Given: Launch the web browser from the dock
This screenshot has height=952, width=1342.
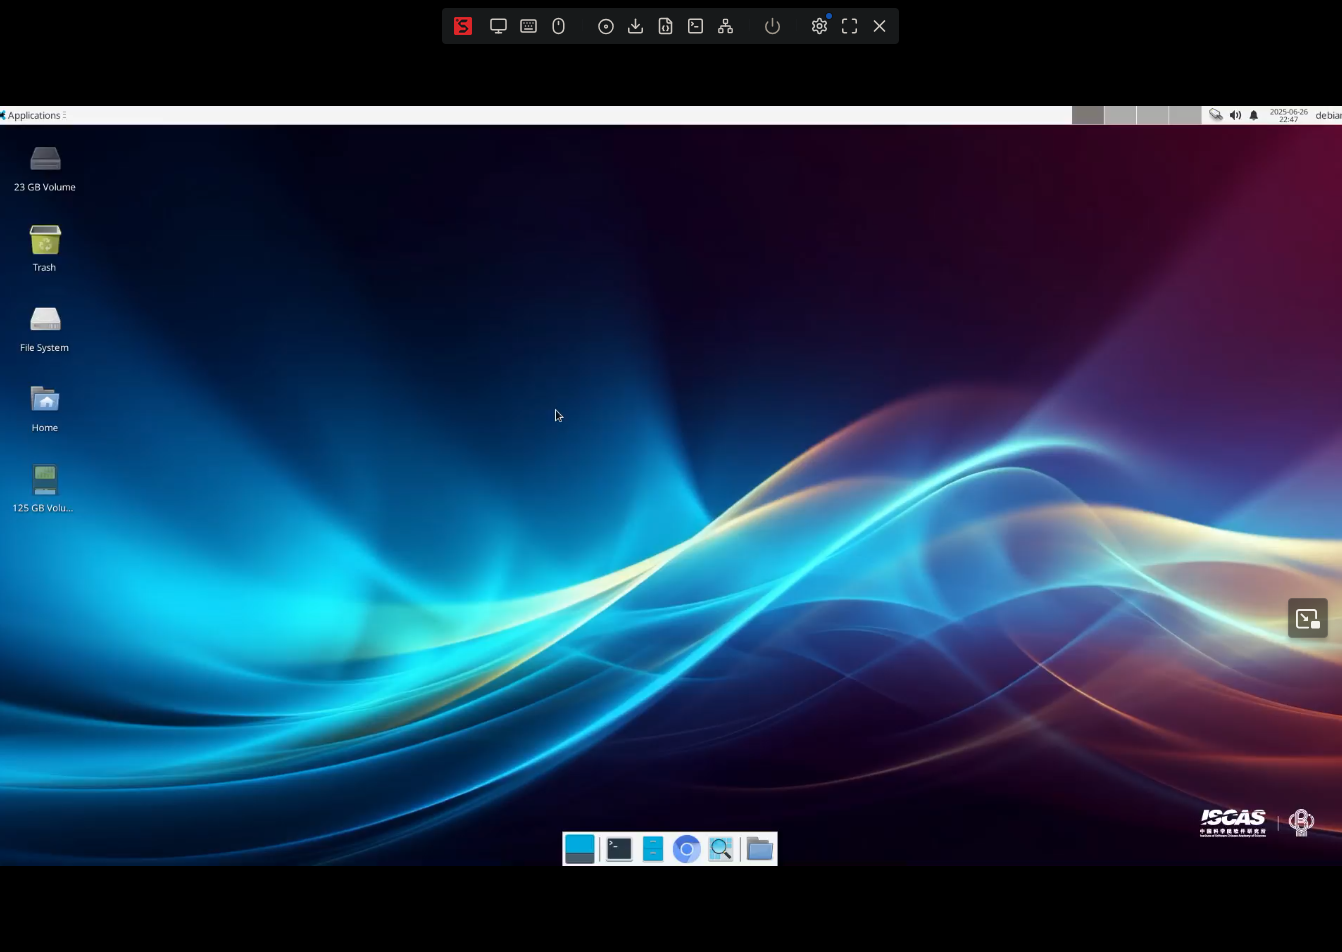Looking at the screenshot, I should coord(686,849).
